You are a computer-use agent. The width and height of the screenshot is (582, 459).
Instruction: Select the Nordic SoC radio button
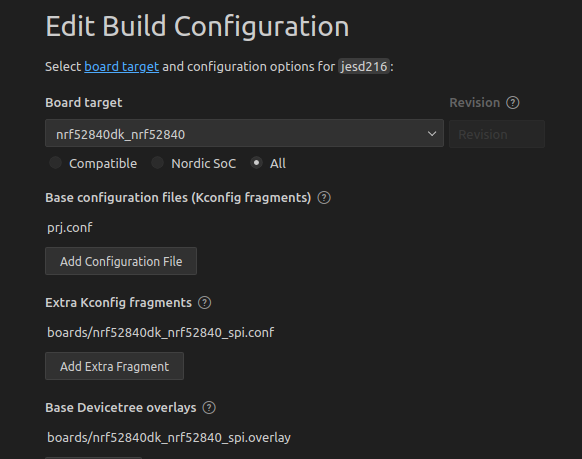pyautogui.click(x=157, y=163)
